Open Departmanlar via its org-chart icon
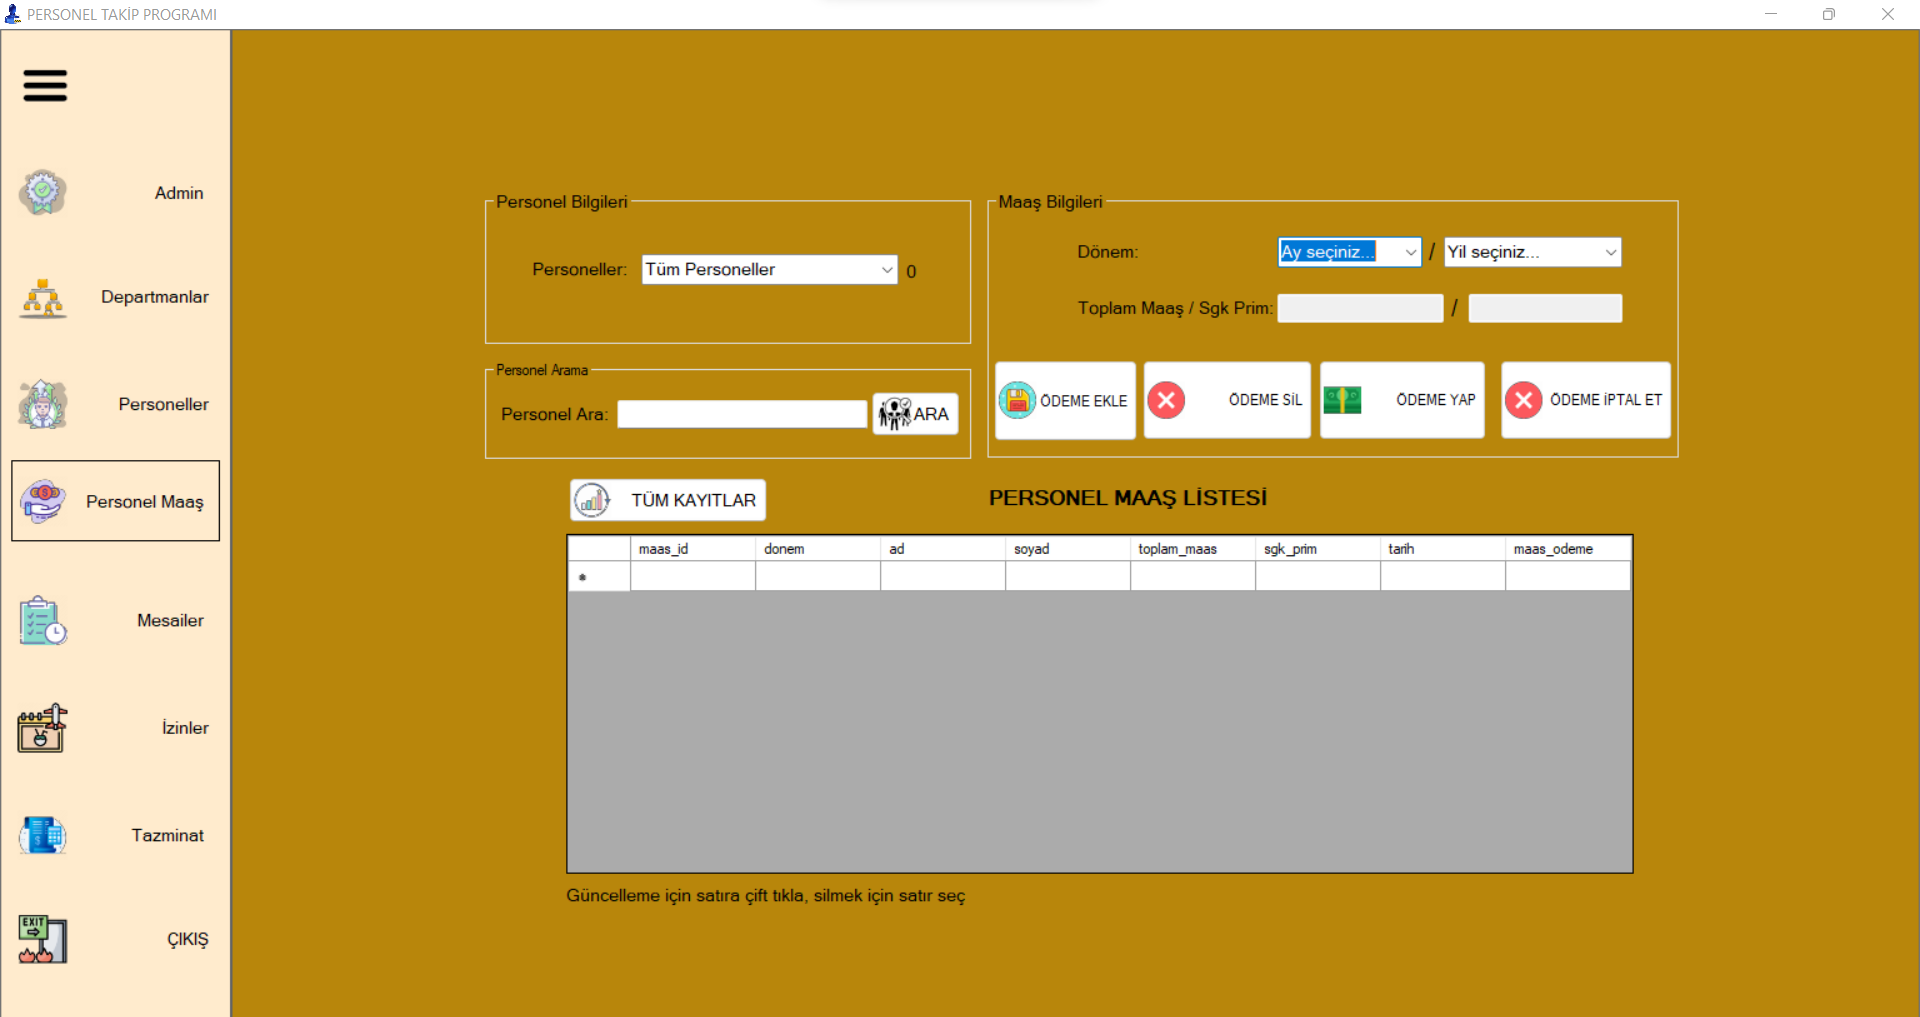Viewport: 1920px width, 1017px height. point(41,298)
